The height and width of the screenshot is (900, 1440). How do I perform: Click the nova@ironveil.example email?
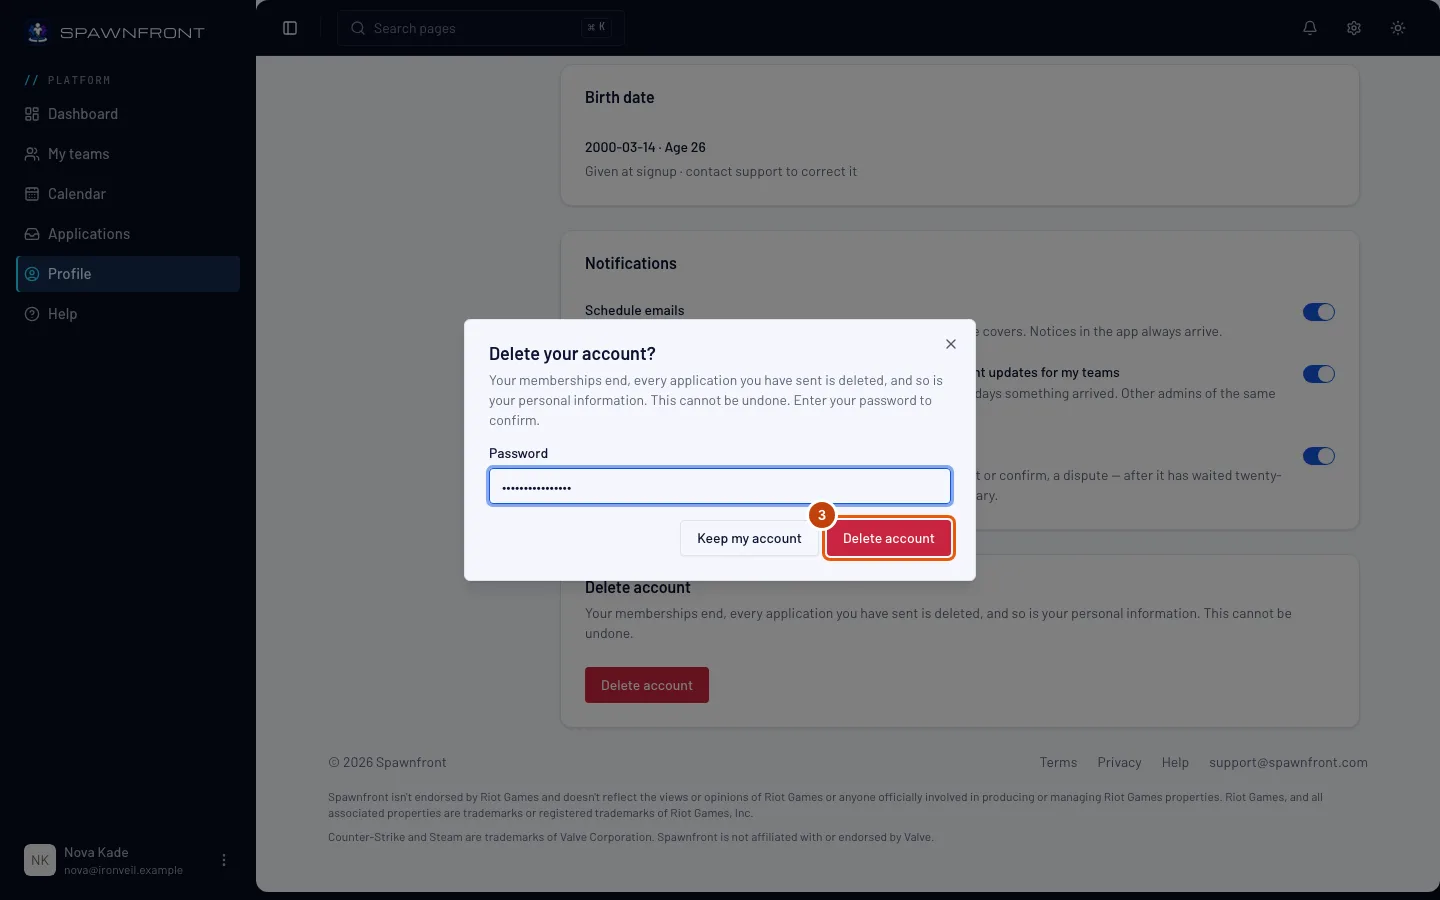(x=123, y=870)
